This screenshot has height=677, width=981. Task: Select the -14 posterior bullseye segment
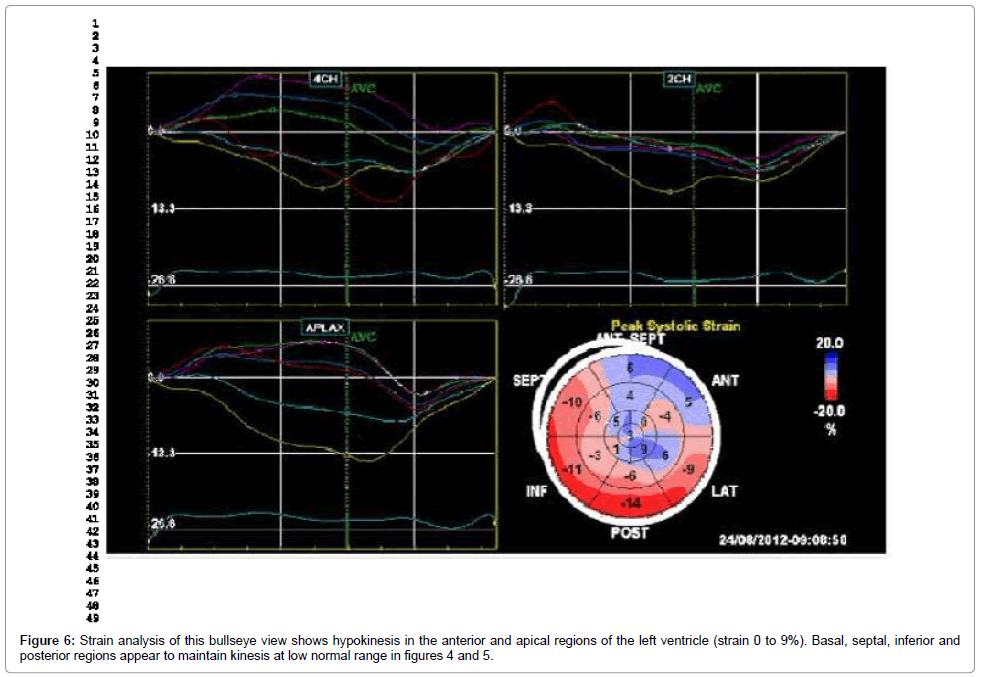pos(630,503)
